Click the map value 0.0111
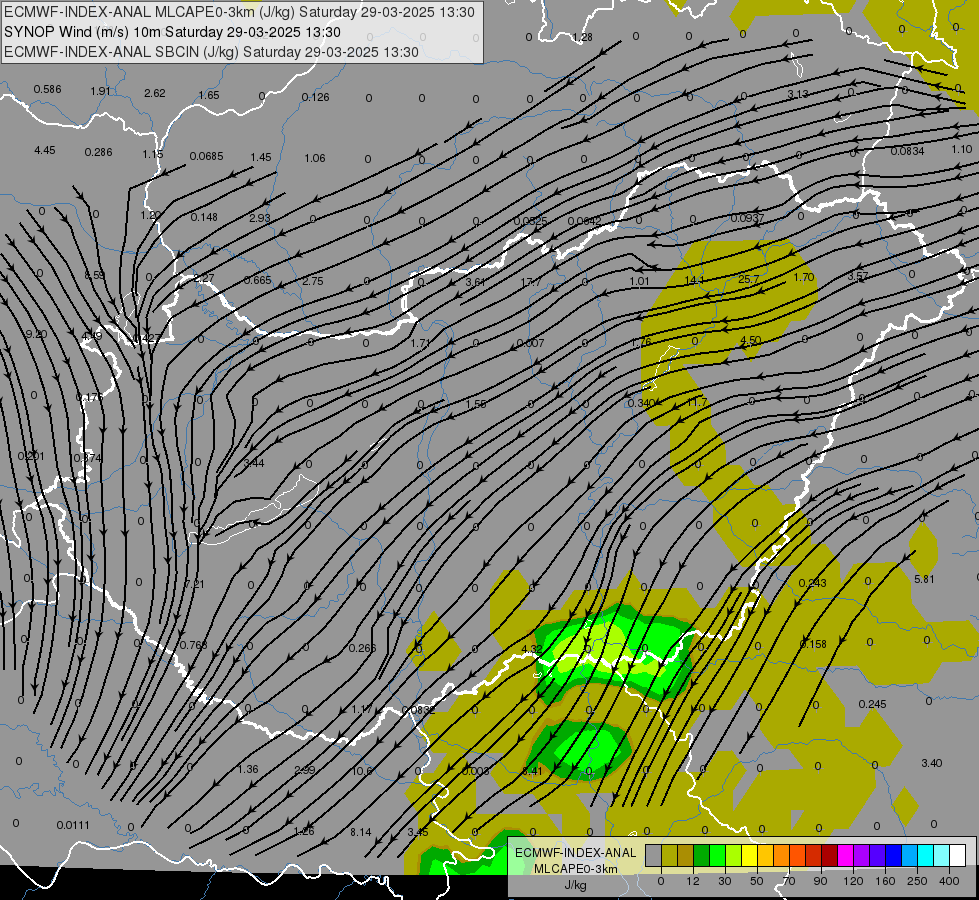Image resolution: width=979 pixels, height=900 pixels. point(73,825)
